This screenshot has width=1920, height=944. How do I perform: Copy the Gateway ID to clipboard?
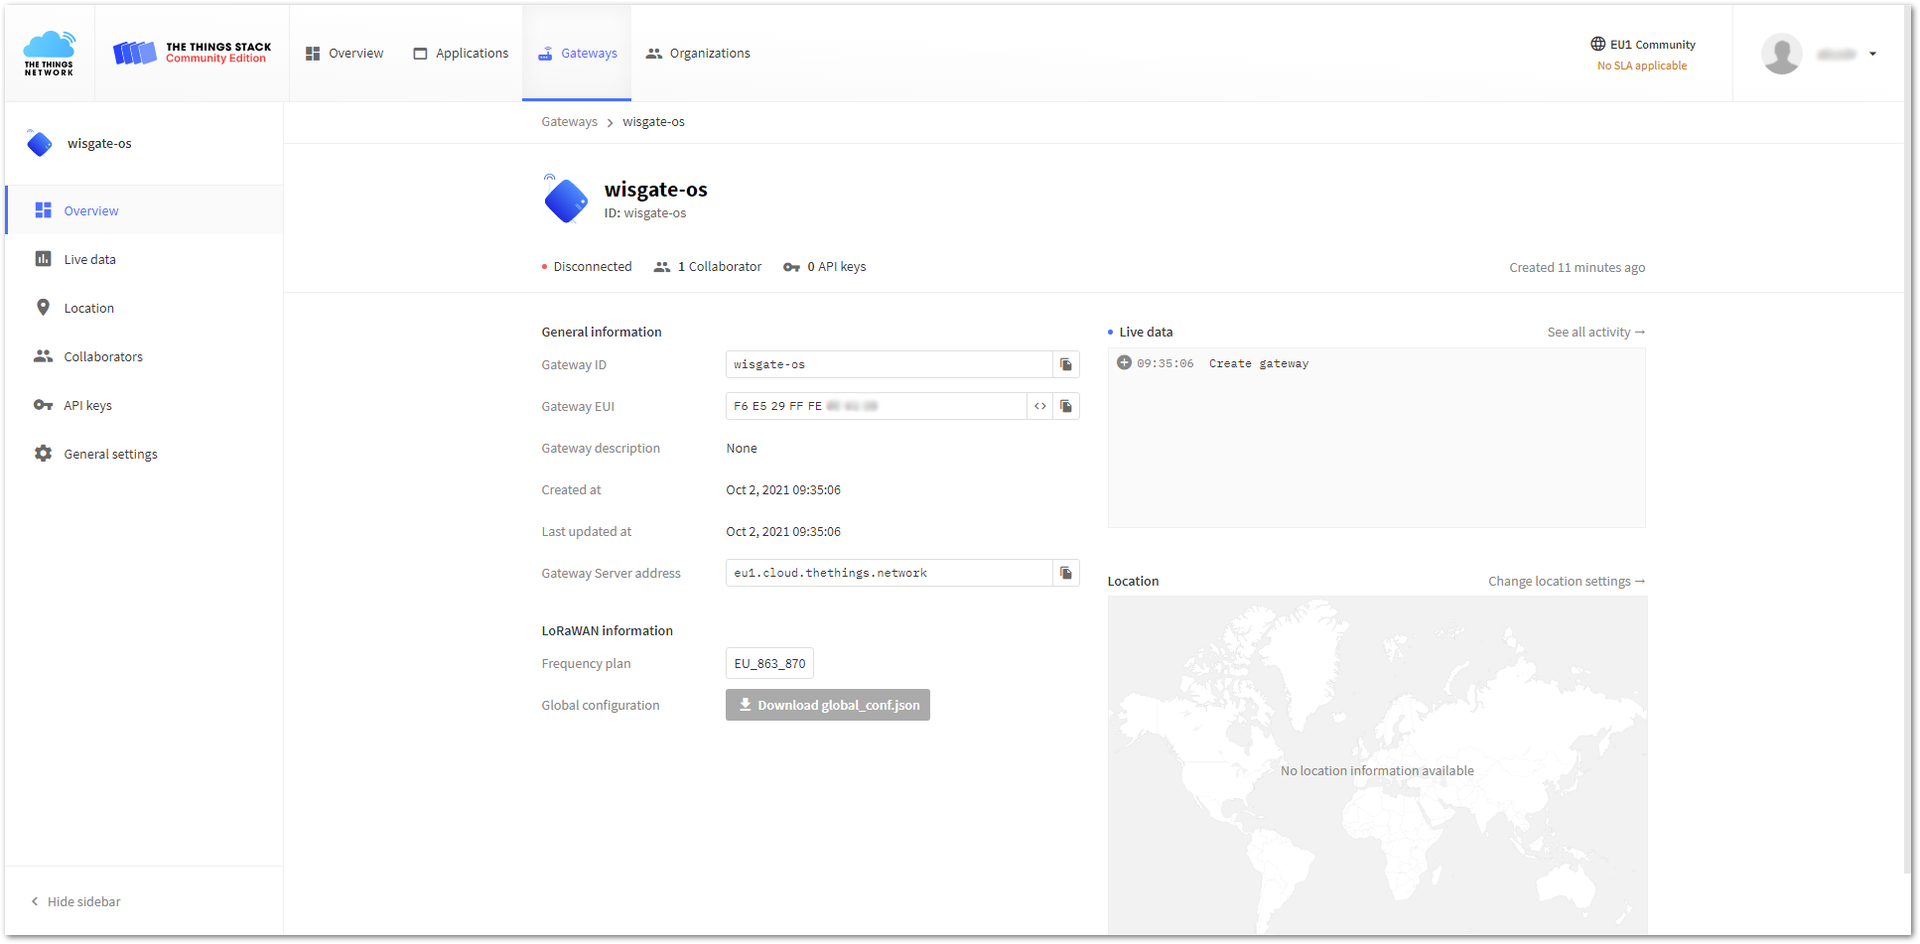(1066, 364)
